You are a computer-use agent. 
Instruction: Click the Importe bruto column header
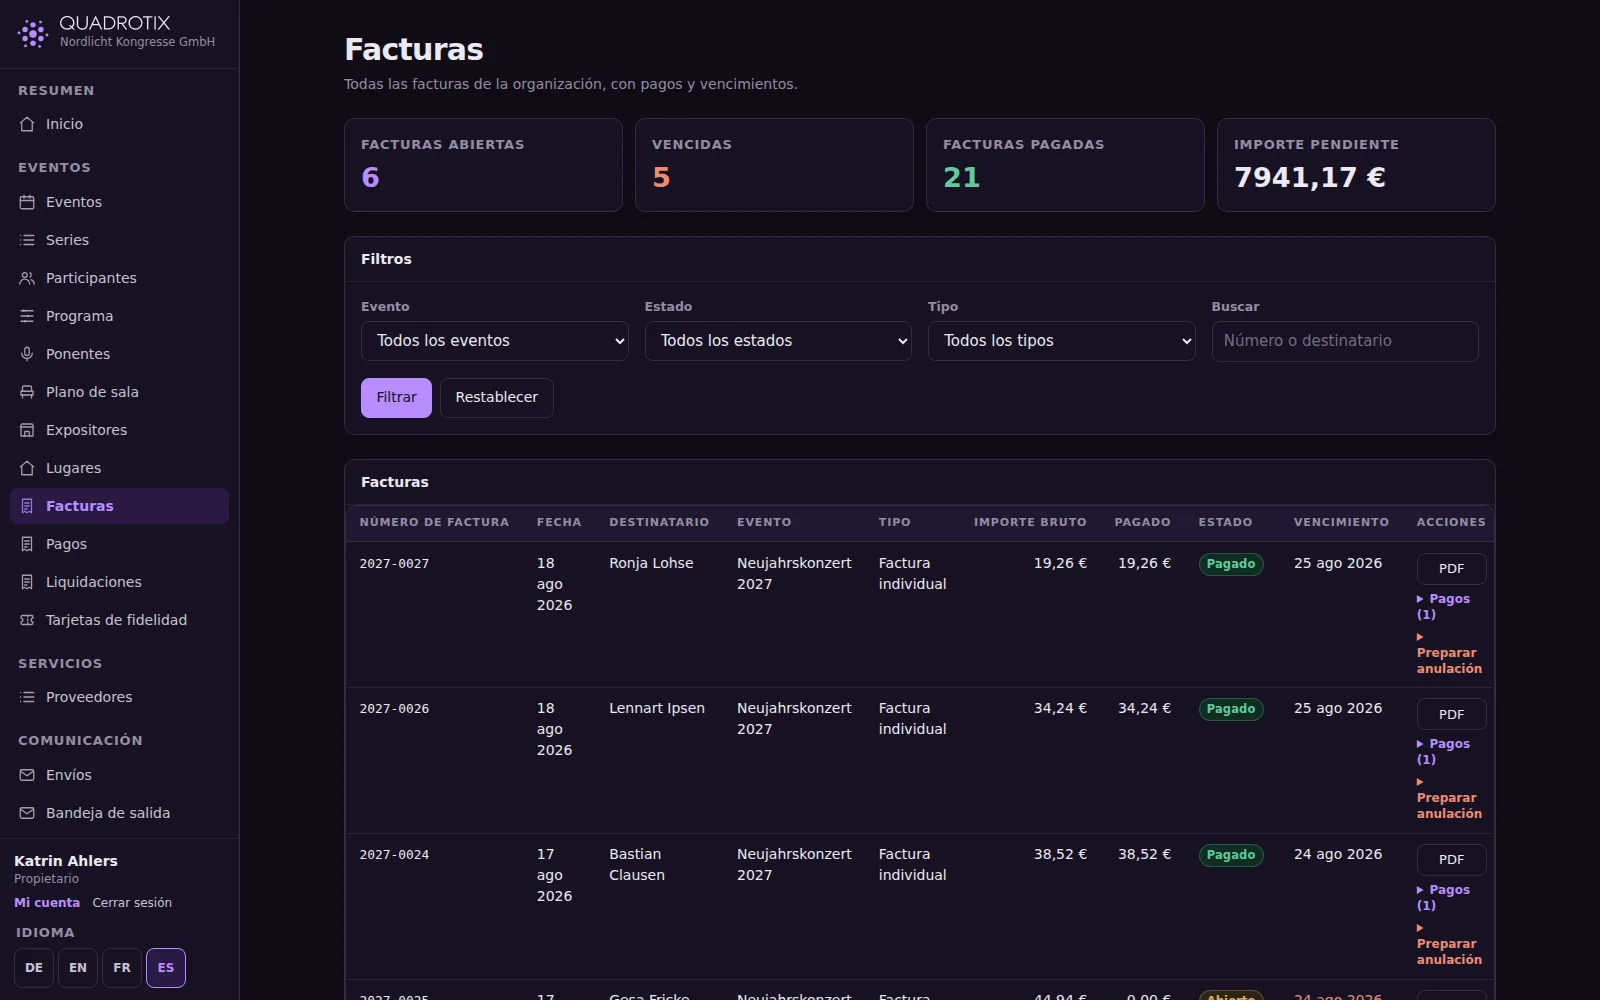coord(1030,522)
